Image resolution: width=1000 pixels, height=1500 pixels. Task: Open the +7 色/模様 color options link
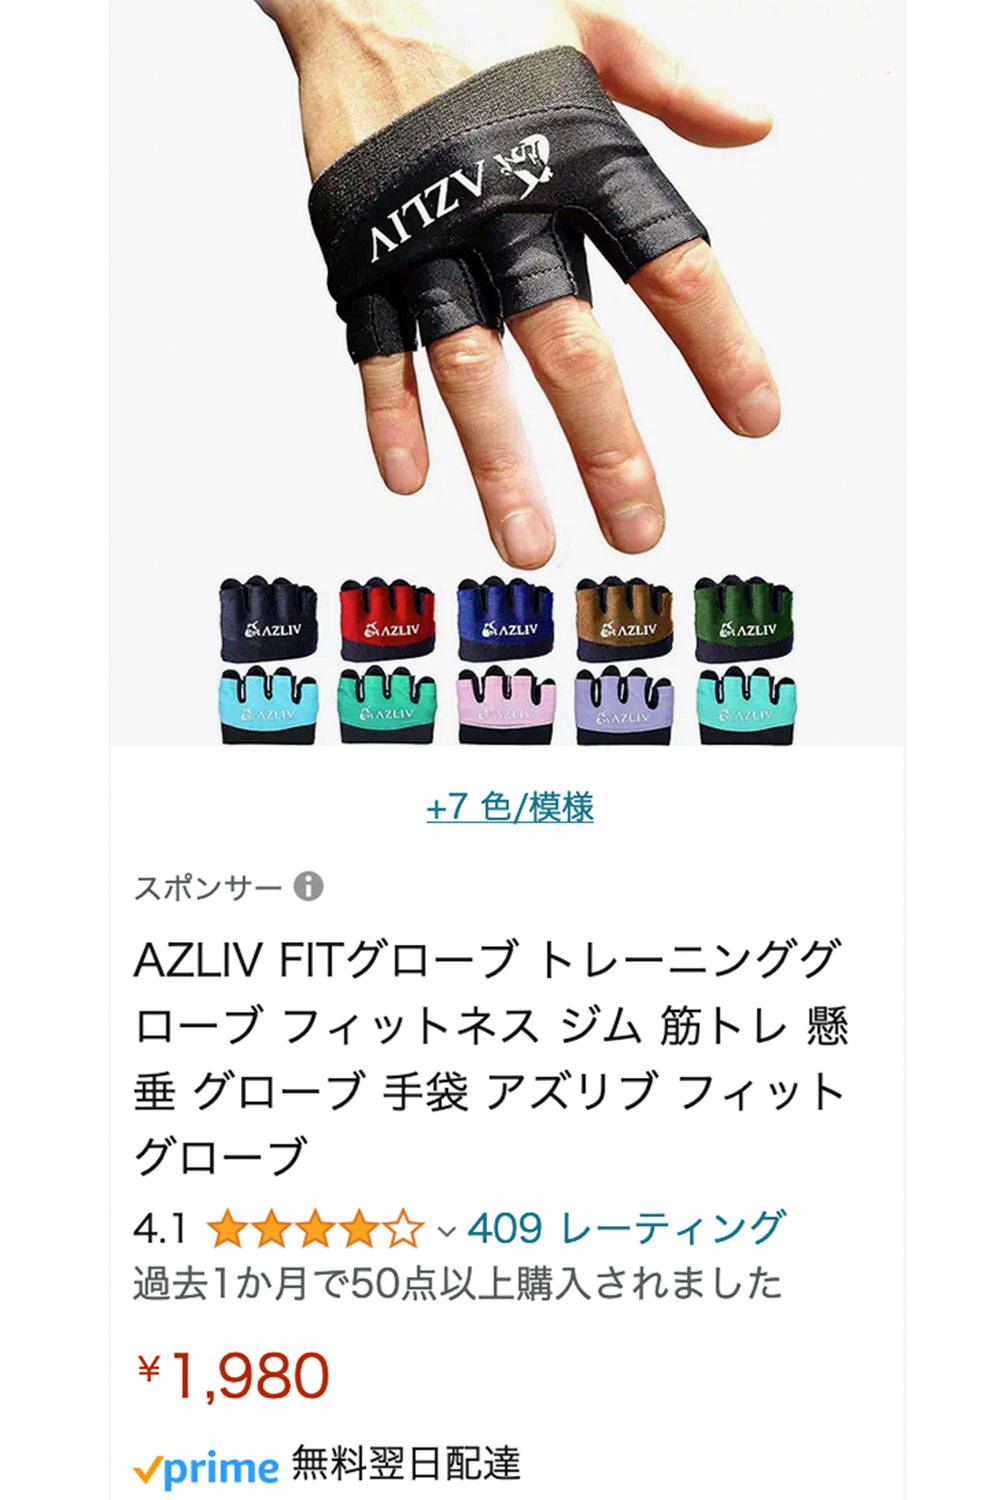click(509, 807)
